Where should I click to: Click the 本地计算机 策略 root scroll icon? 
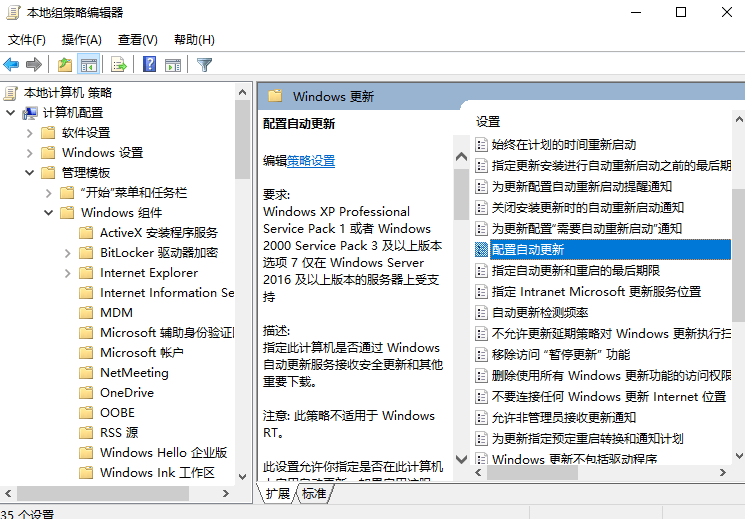coord(10,93)
